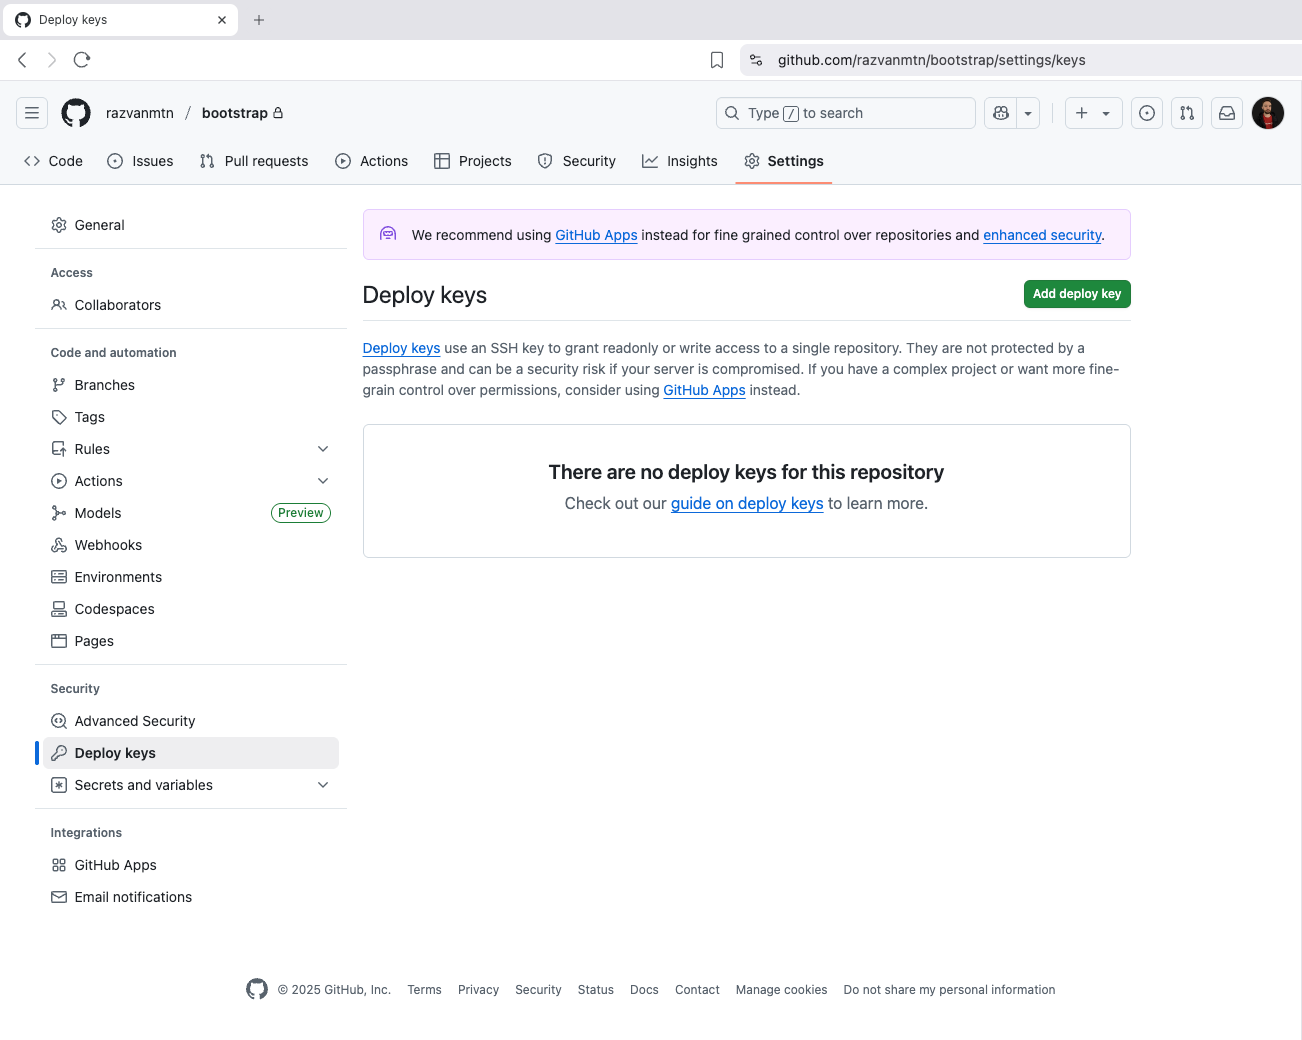Open the bootstrap repository link
The width and height of the screenshot is (1302, 1040).
point(235,113)
